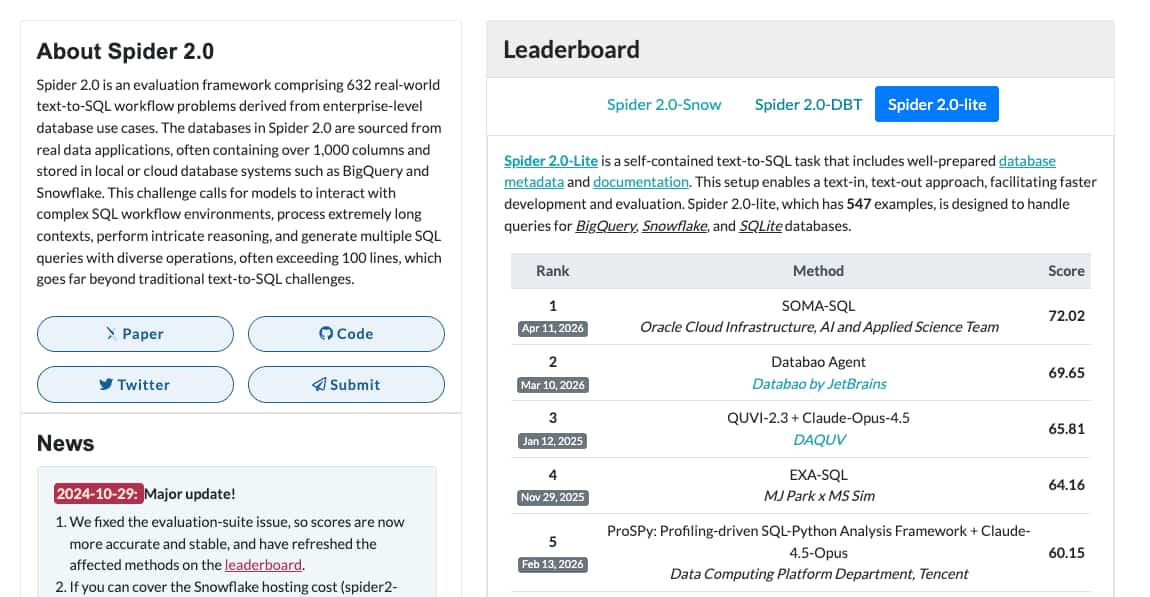
Task: Switch to the Spider 2.0-Snow tab
Action: coord(664,103)
